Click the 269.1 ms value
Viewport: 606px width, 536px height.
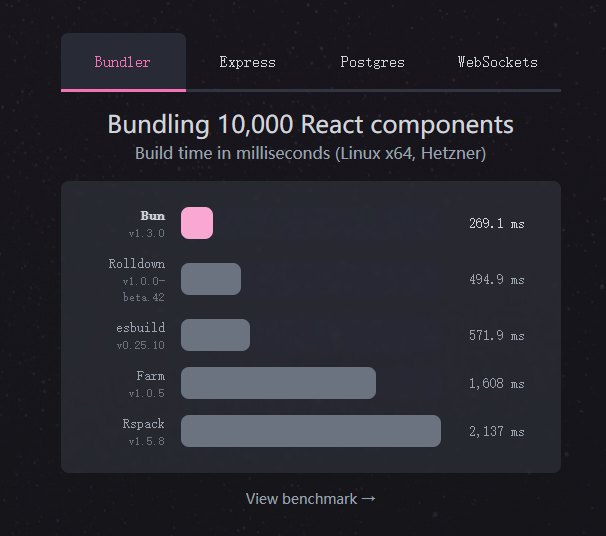pos(497,223)
